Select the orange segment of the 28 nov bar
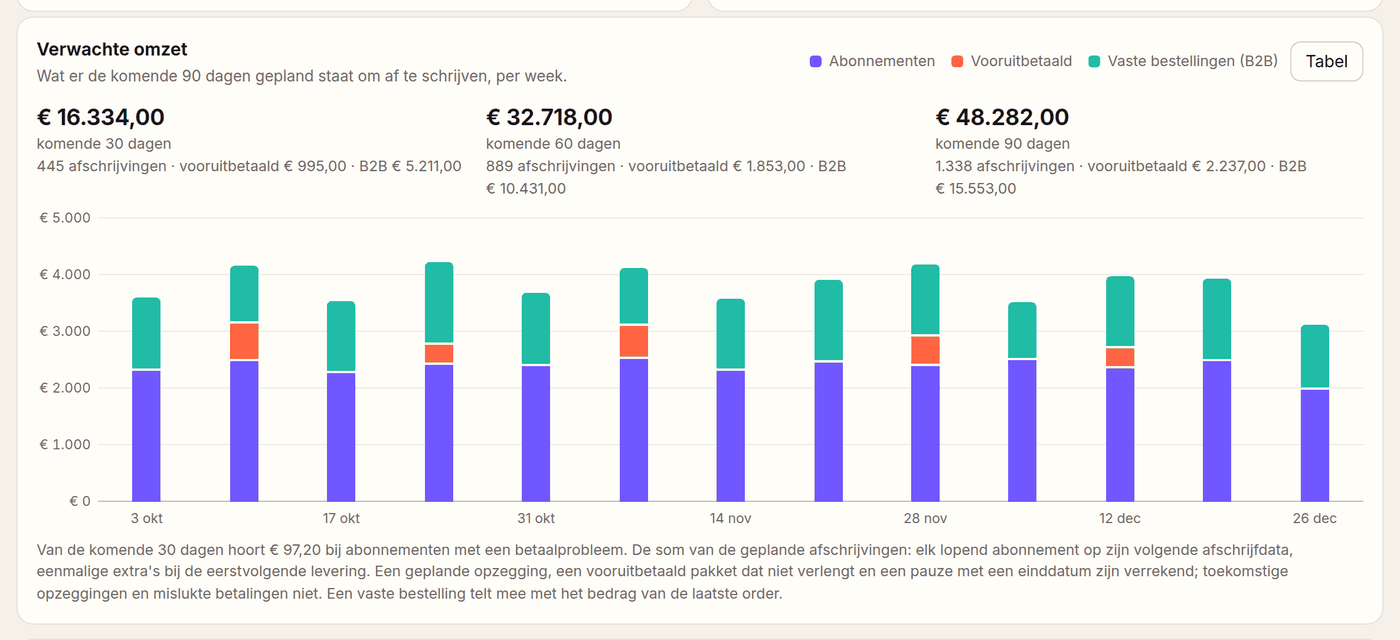 coord(925,351)
